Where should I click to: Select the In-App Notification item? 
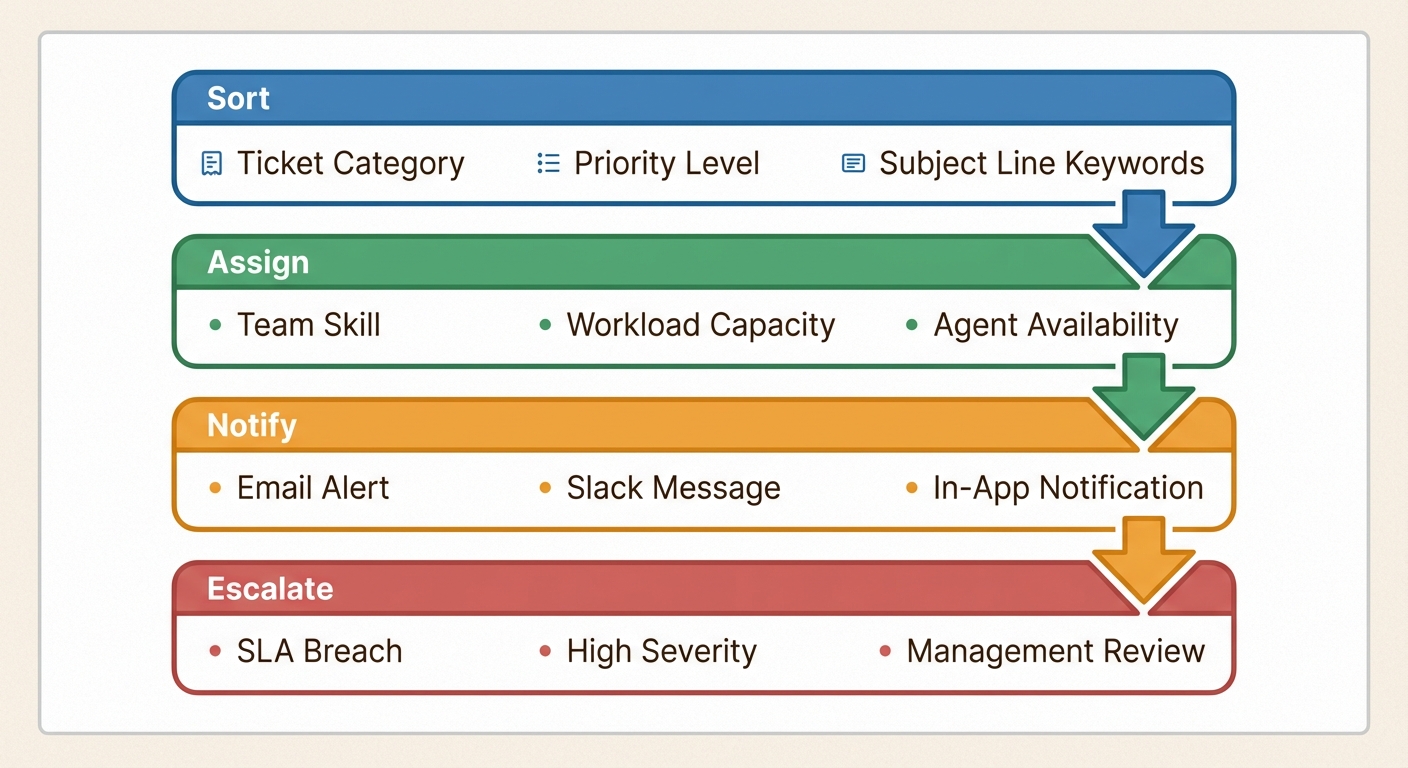[1067, 488]
